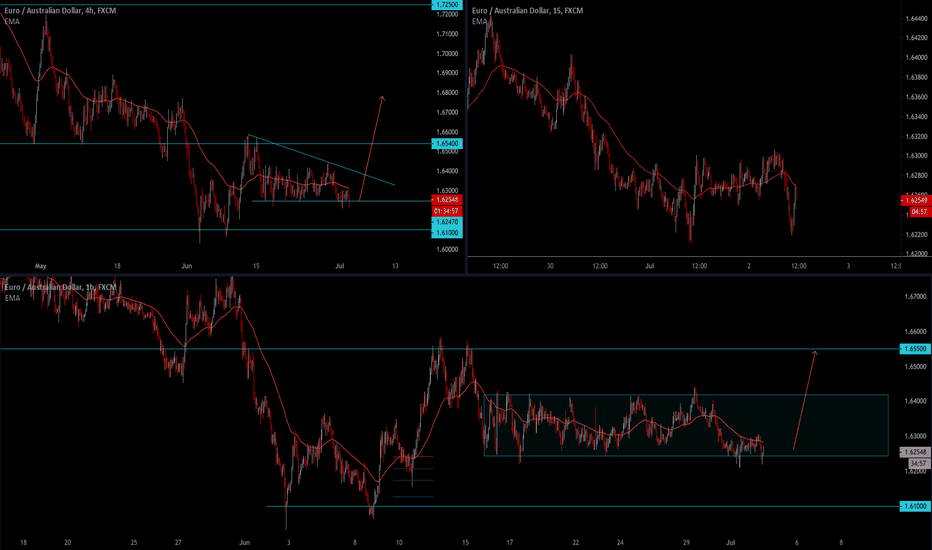Image resolution: width=932 pixels, height=550 pixels.
Task: Click the 30 date on the 15-minute time axis
Action: tap(550, 266)
